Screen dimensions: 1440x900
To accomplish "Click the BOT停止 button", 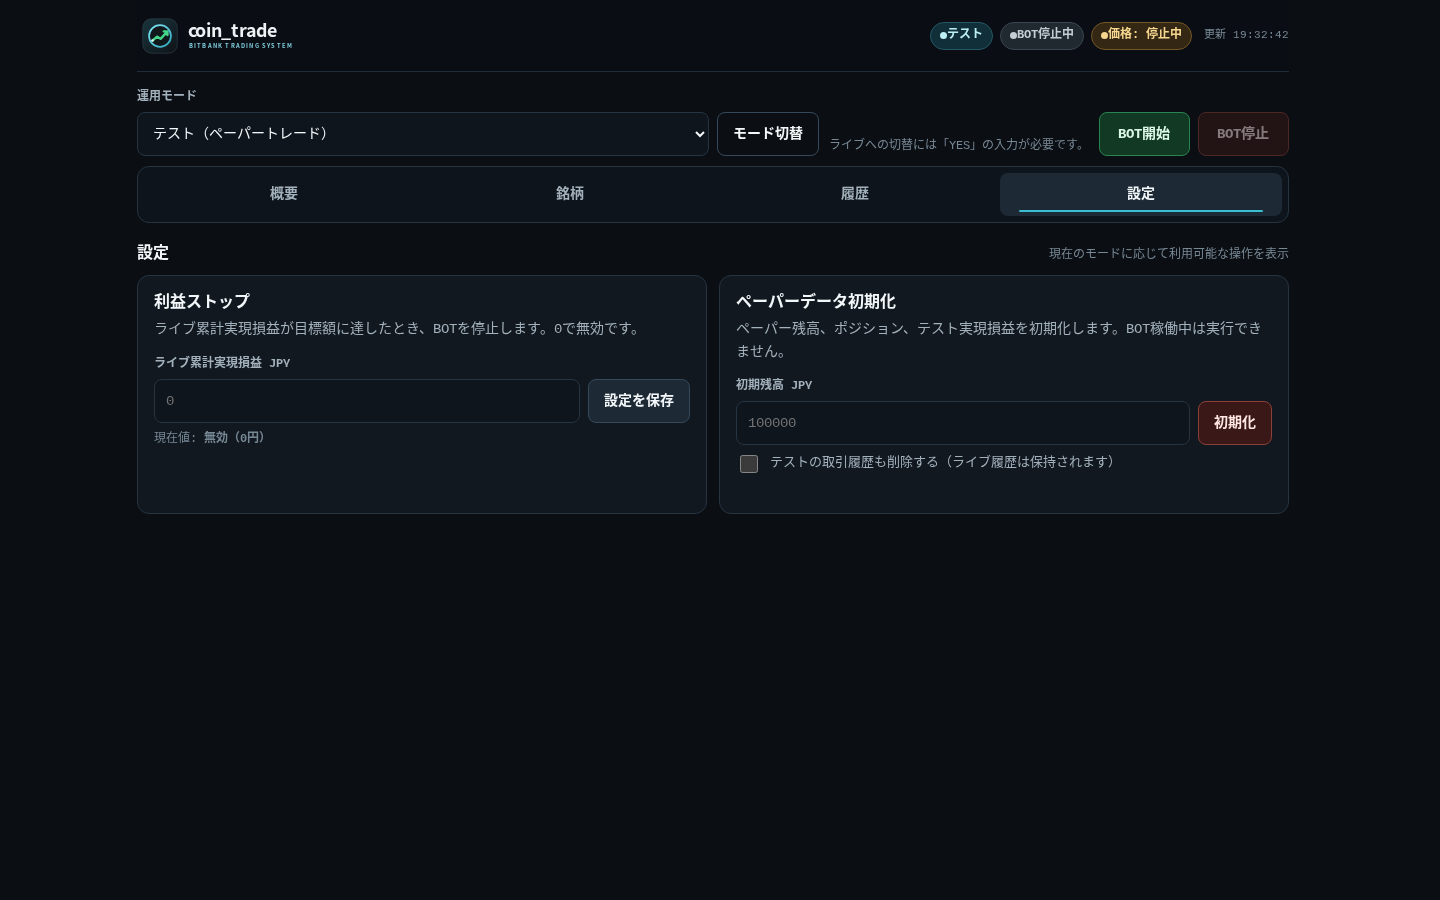I will (x=1243, y=134).
